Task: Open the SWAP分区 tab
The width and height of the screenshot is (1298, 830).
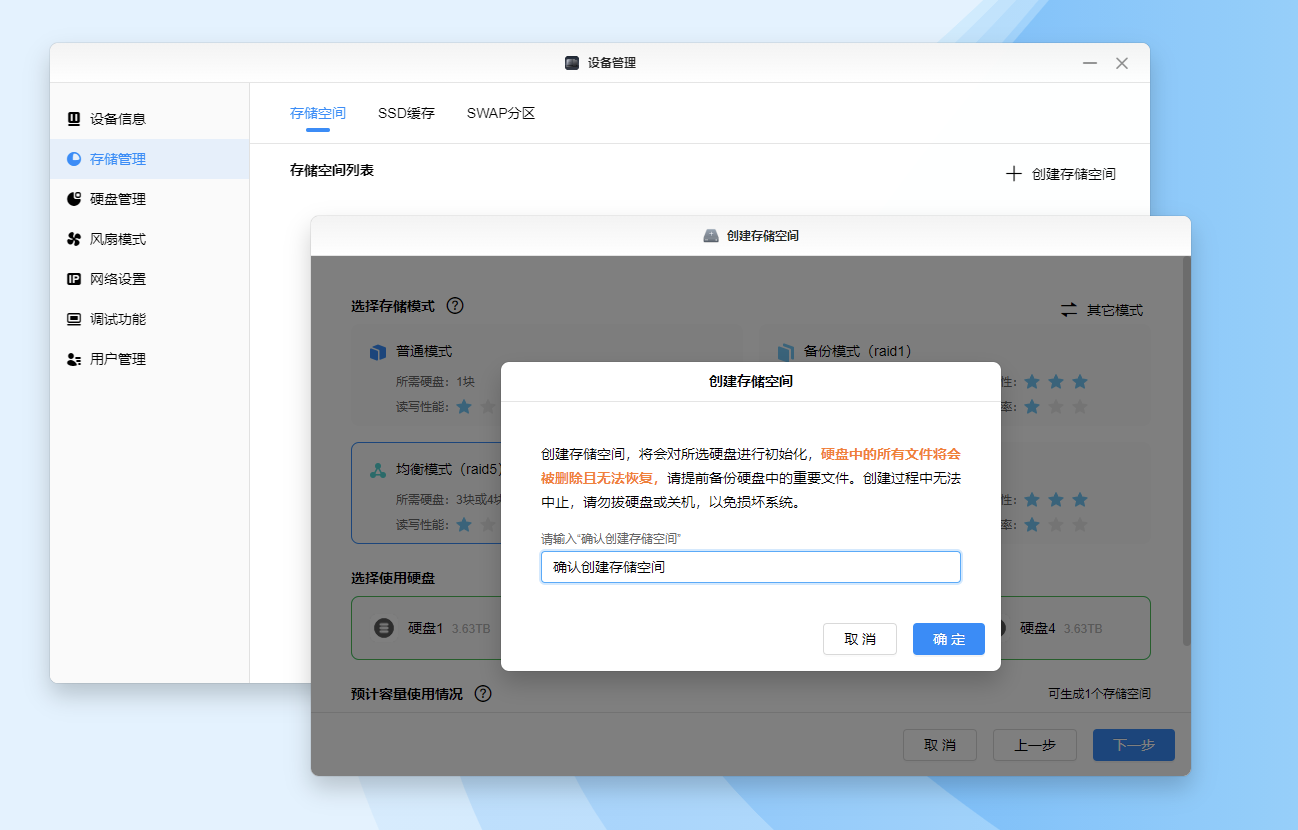Action: [501, 114]
